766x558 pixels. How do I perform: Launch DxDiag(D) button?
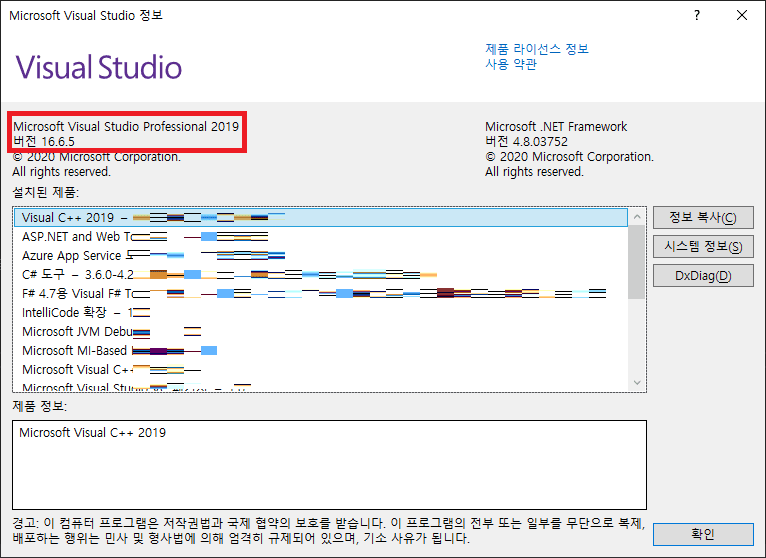pyautogui.click(x=703, y=276)
